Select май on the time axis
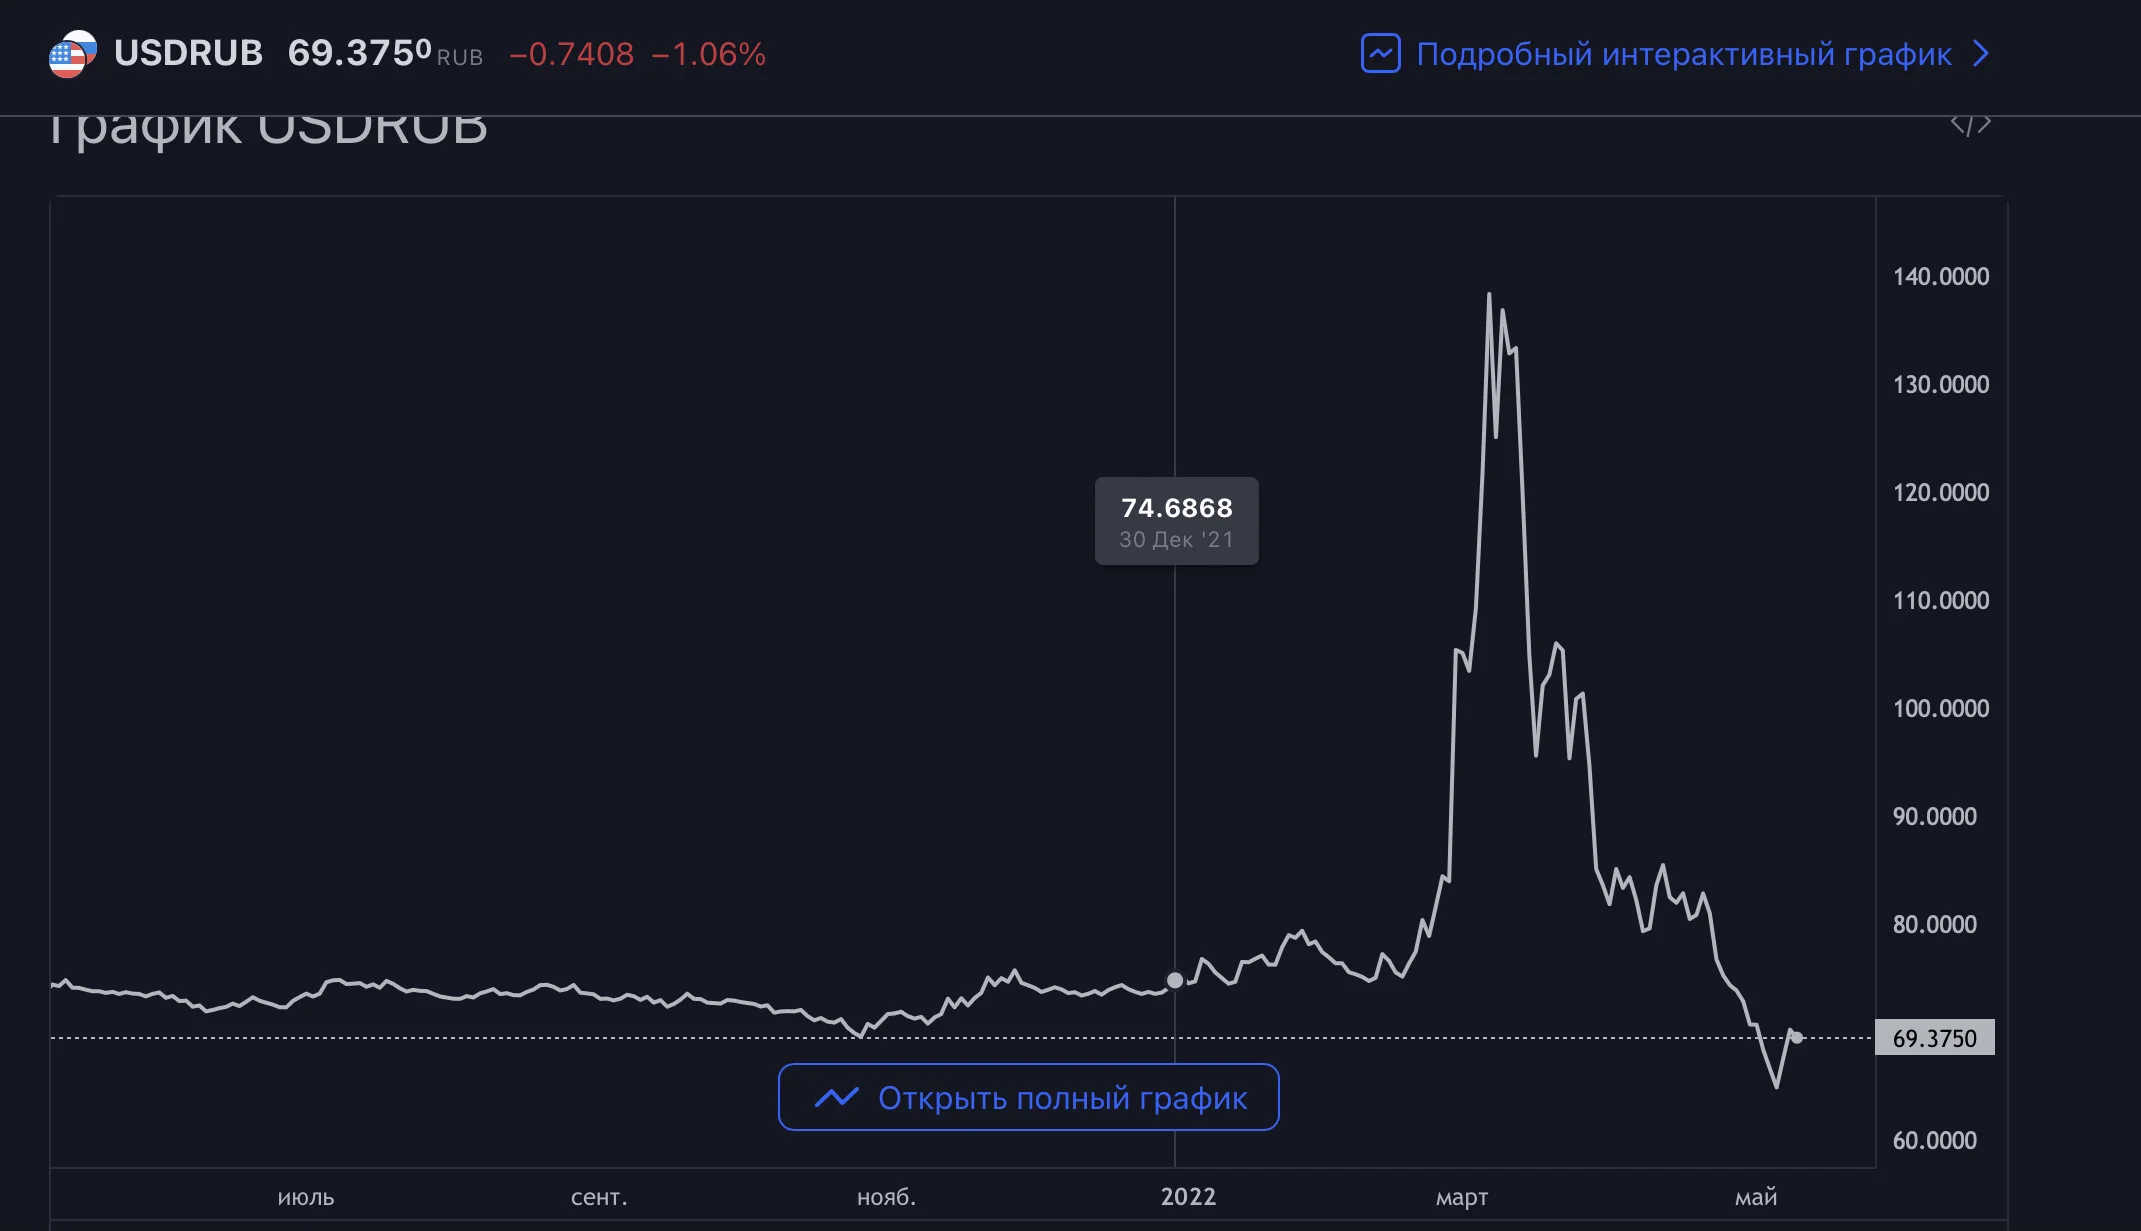Screen dimensions: 2141x1231 [x=1756, y=1197]
